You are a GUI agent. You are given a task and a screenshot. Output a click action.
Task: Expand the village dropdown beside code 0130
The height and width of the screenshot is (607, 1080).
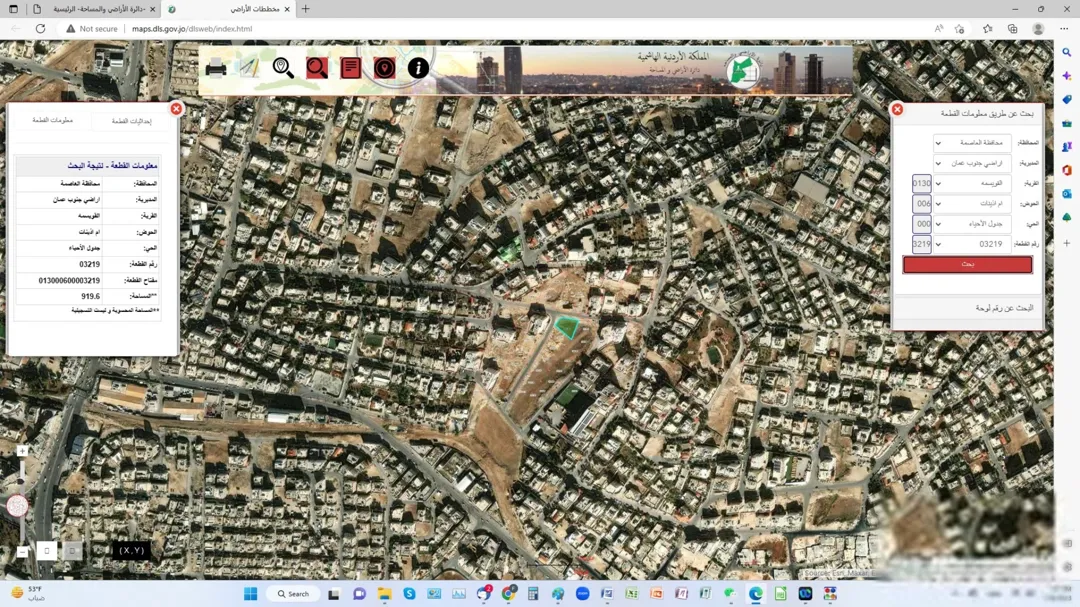click(x=972, y=183)
